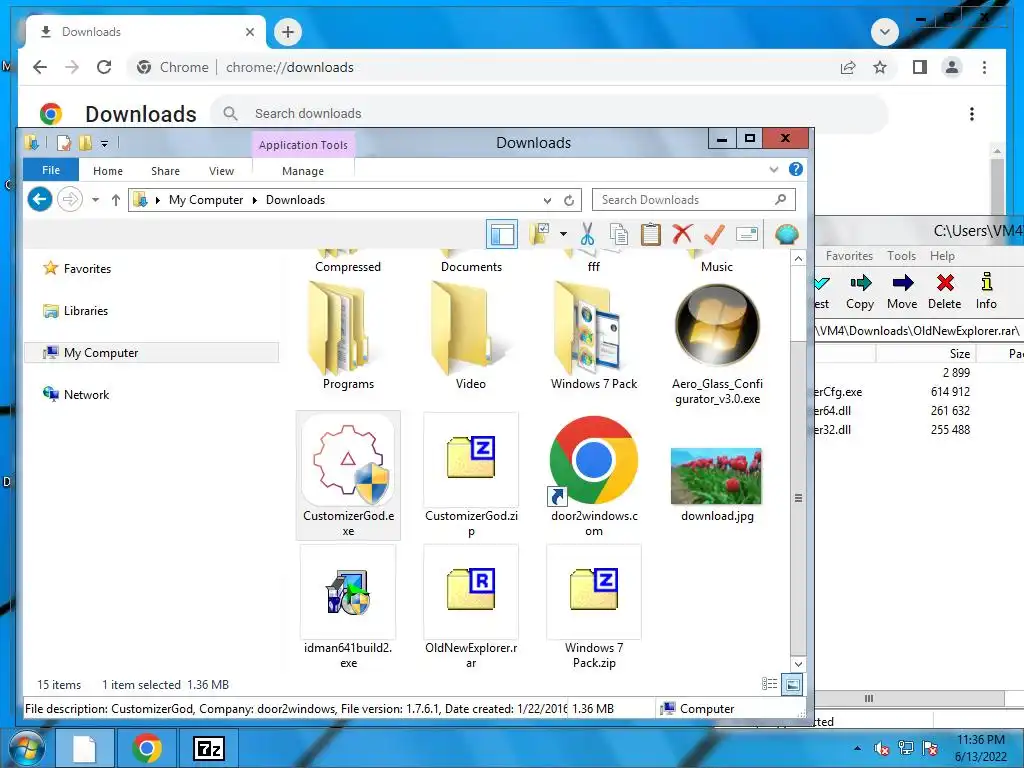The image size is (1024, 768).
Task: Open Quick Access Toolbar customize dropdown
Action: (104, 143)
